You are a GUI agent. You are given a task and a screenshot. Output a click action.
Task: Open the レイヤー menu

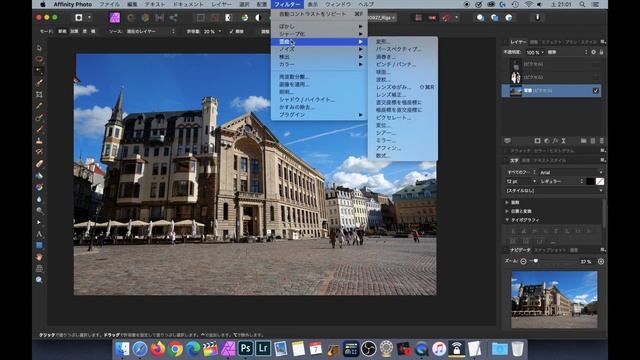pyautogui.click(x=221, y=4)
